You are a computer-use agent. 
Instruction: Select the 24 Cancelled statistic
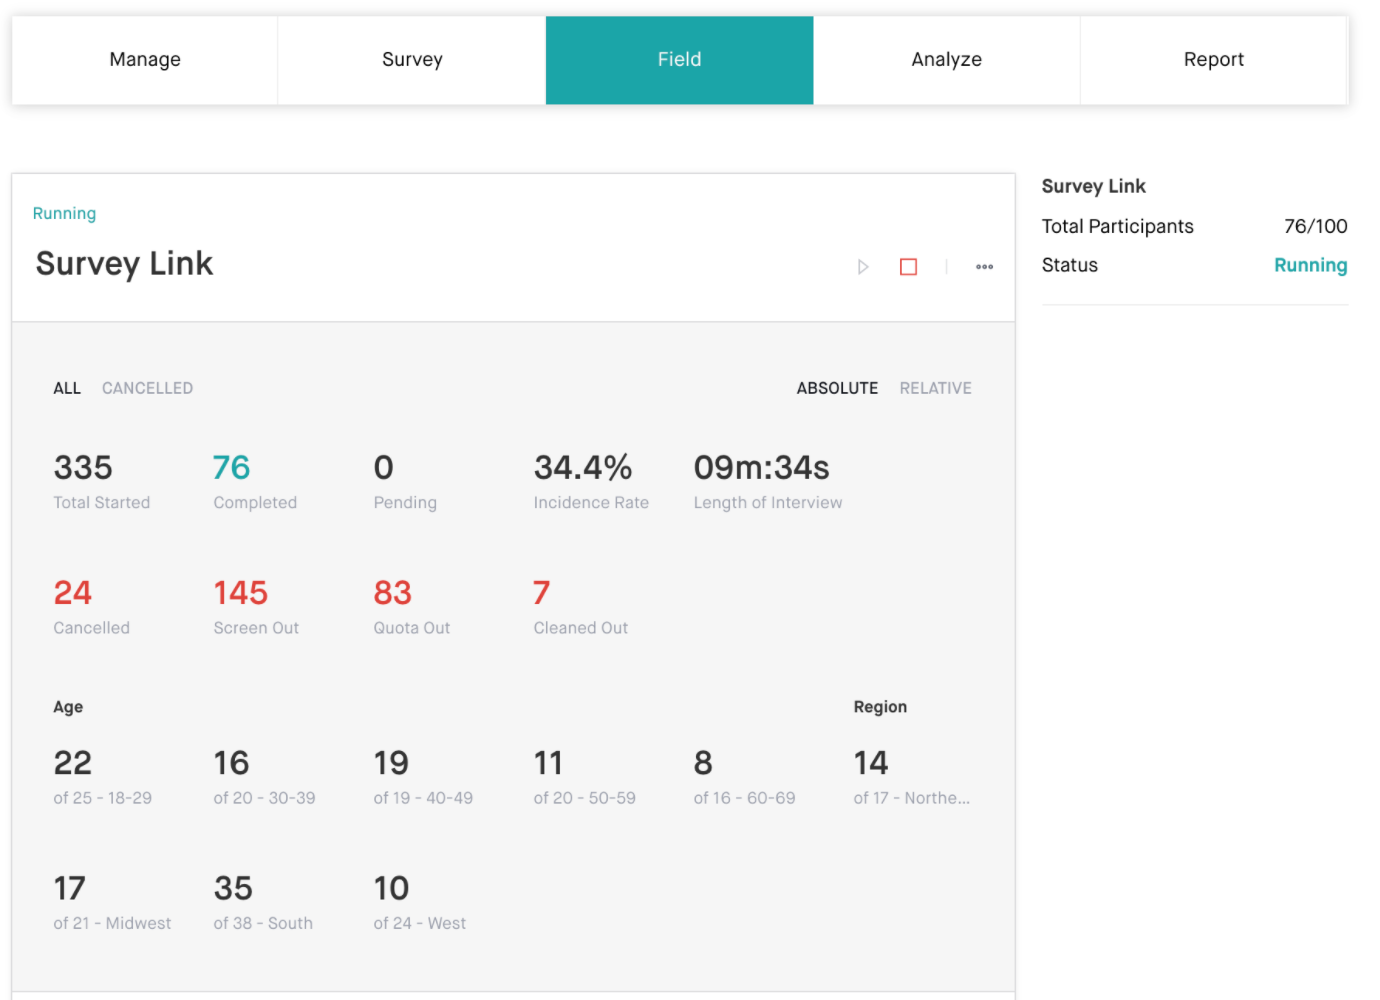[73, 593]
